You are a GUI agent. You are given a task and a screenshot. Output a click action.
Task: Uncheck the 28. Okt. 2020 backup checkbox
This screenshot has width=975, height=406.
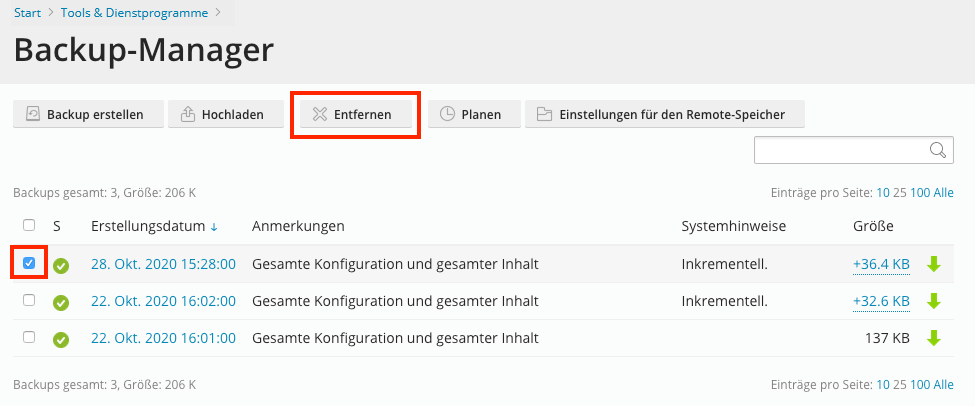coord(29,263)
